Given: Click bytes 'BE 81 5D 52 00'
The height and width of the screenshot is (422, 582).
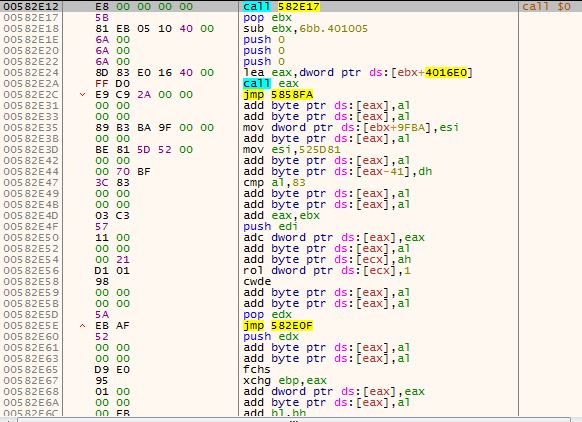Looking at the screenshot, I should [144, 150].
